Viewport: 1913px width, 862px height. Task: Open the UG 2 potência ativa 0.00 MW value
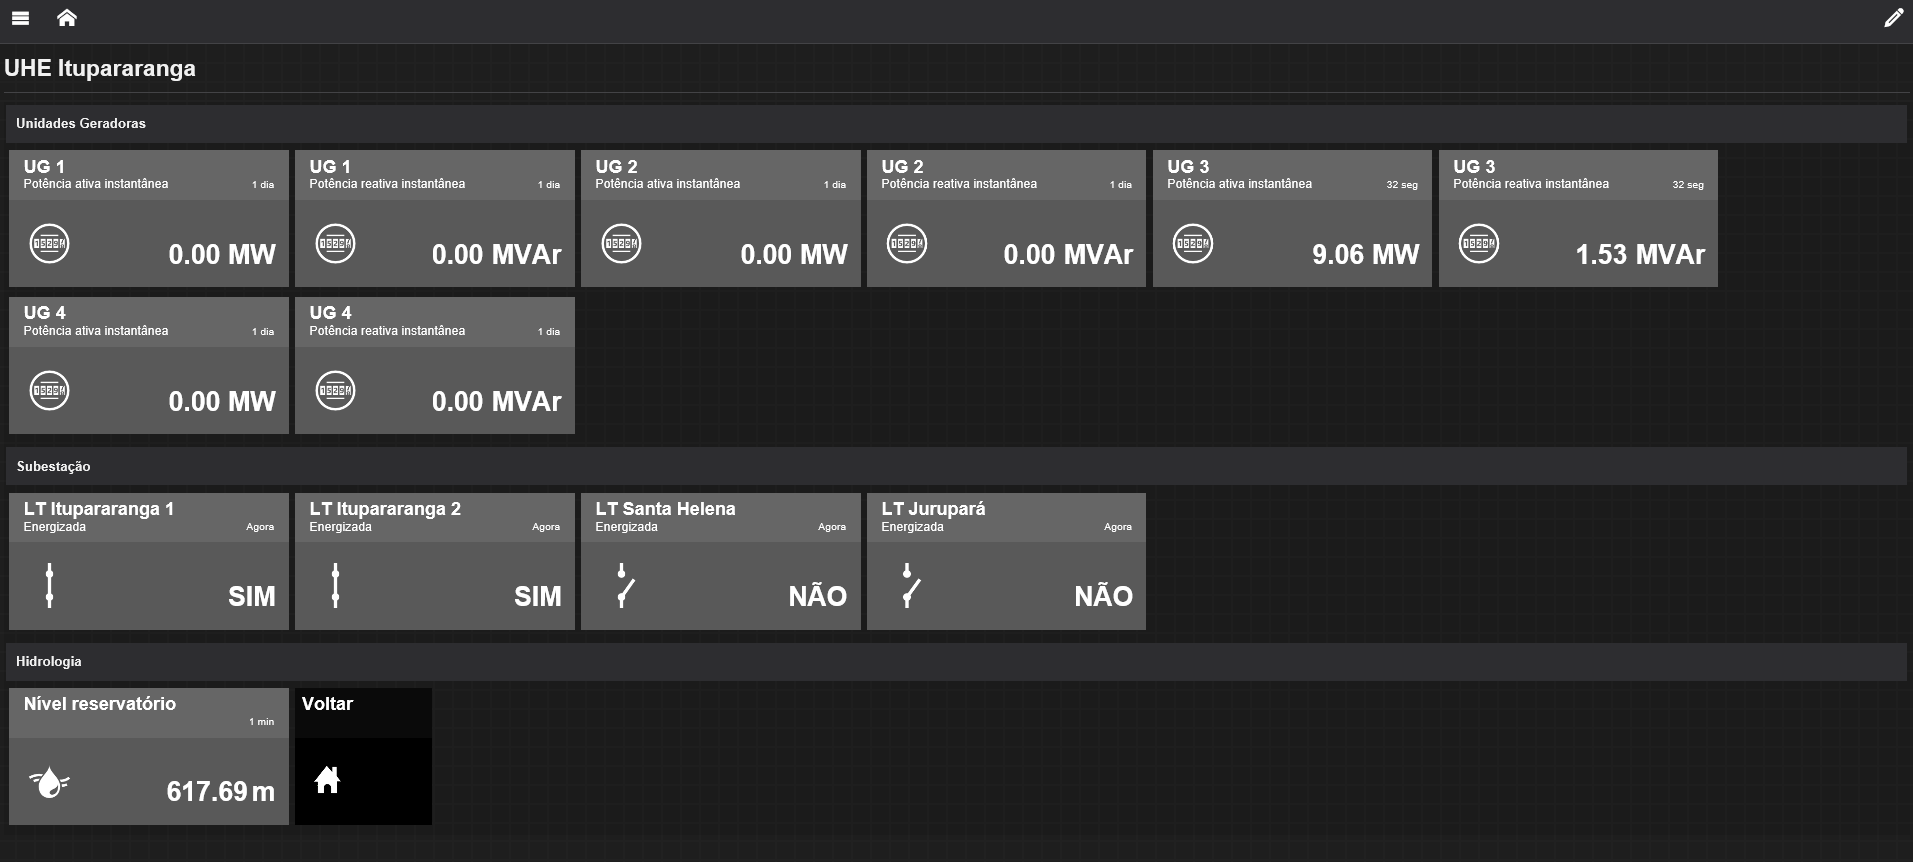point(793,255)
